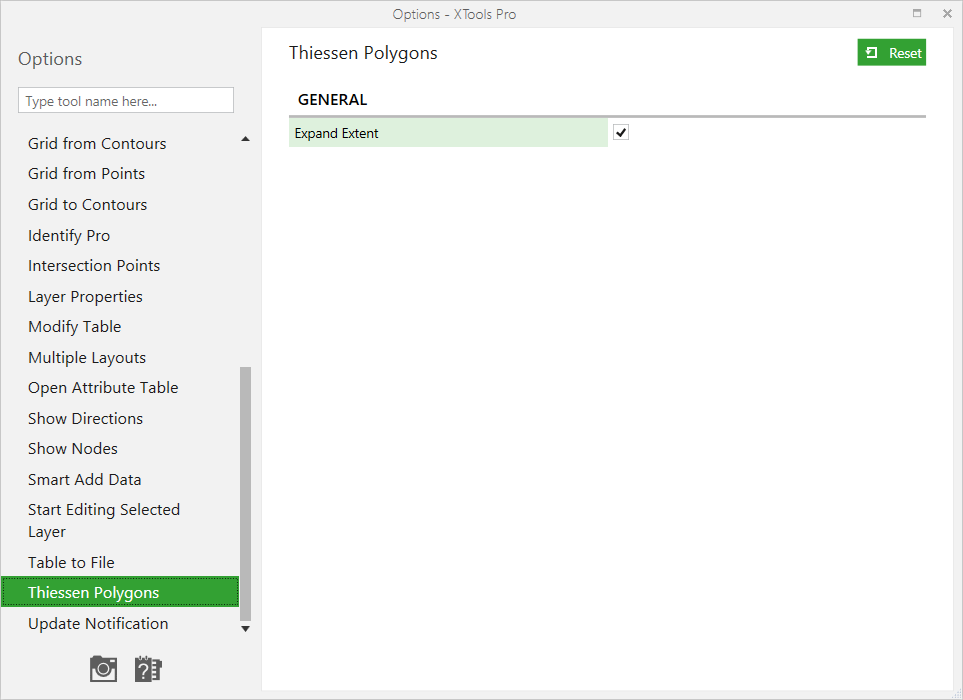
Task: Open Update Notification options
Action: (98, 624)
